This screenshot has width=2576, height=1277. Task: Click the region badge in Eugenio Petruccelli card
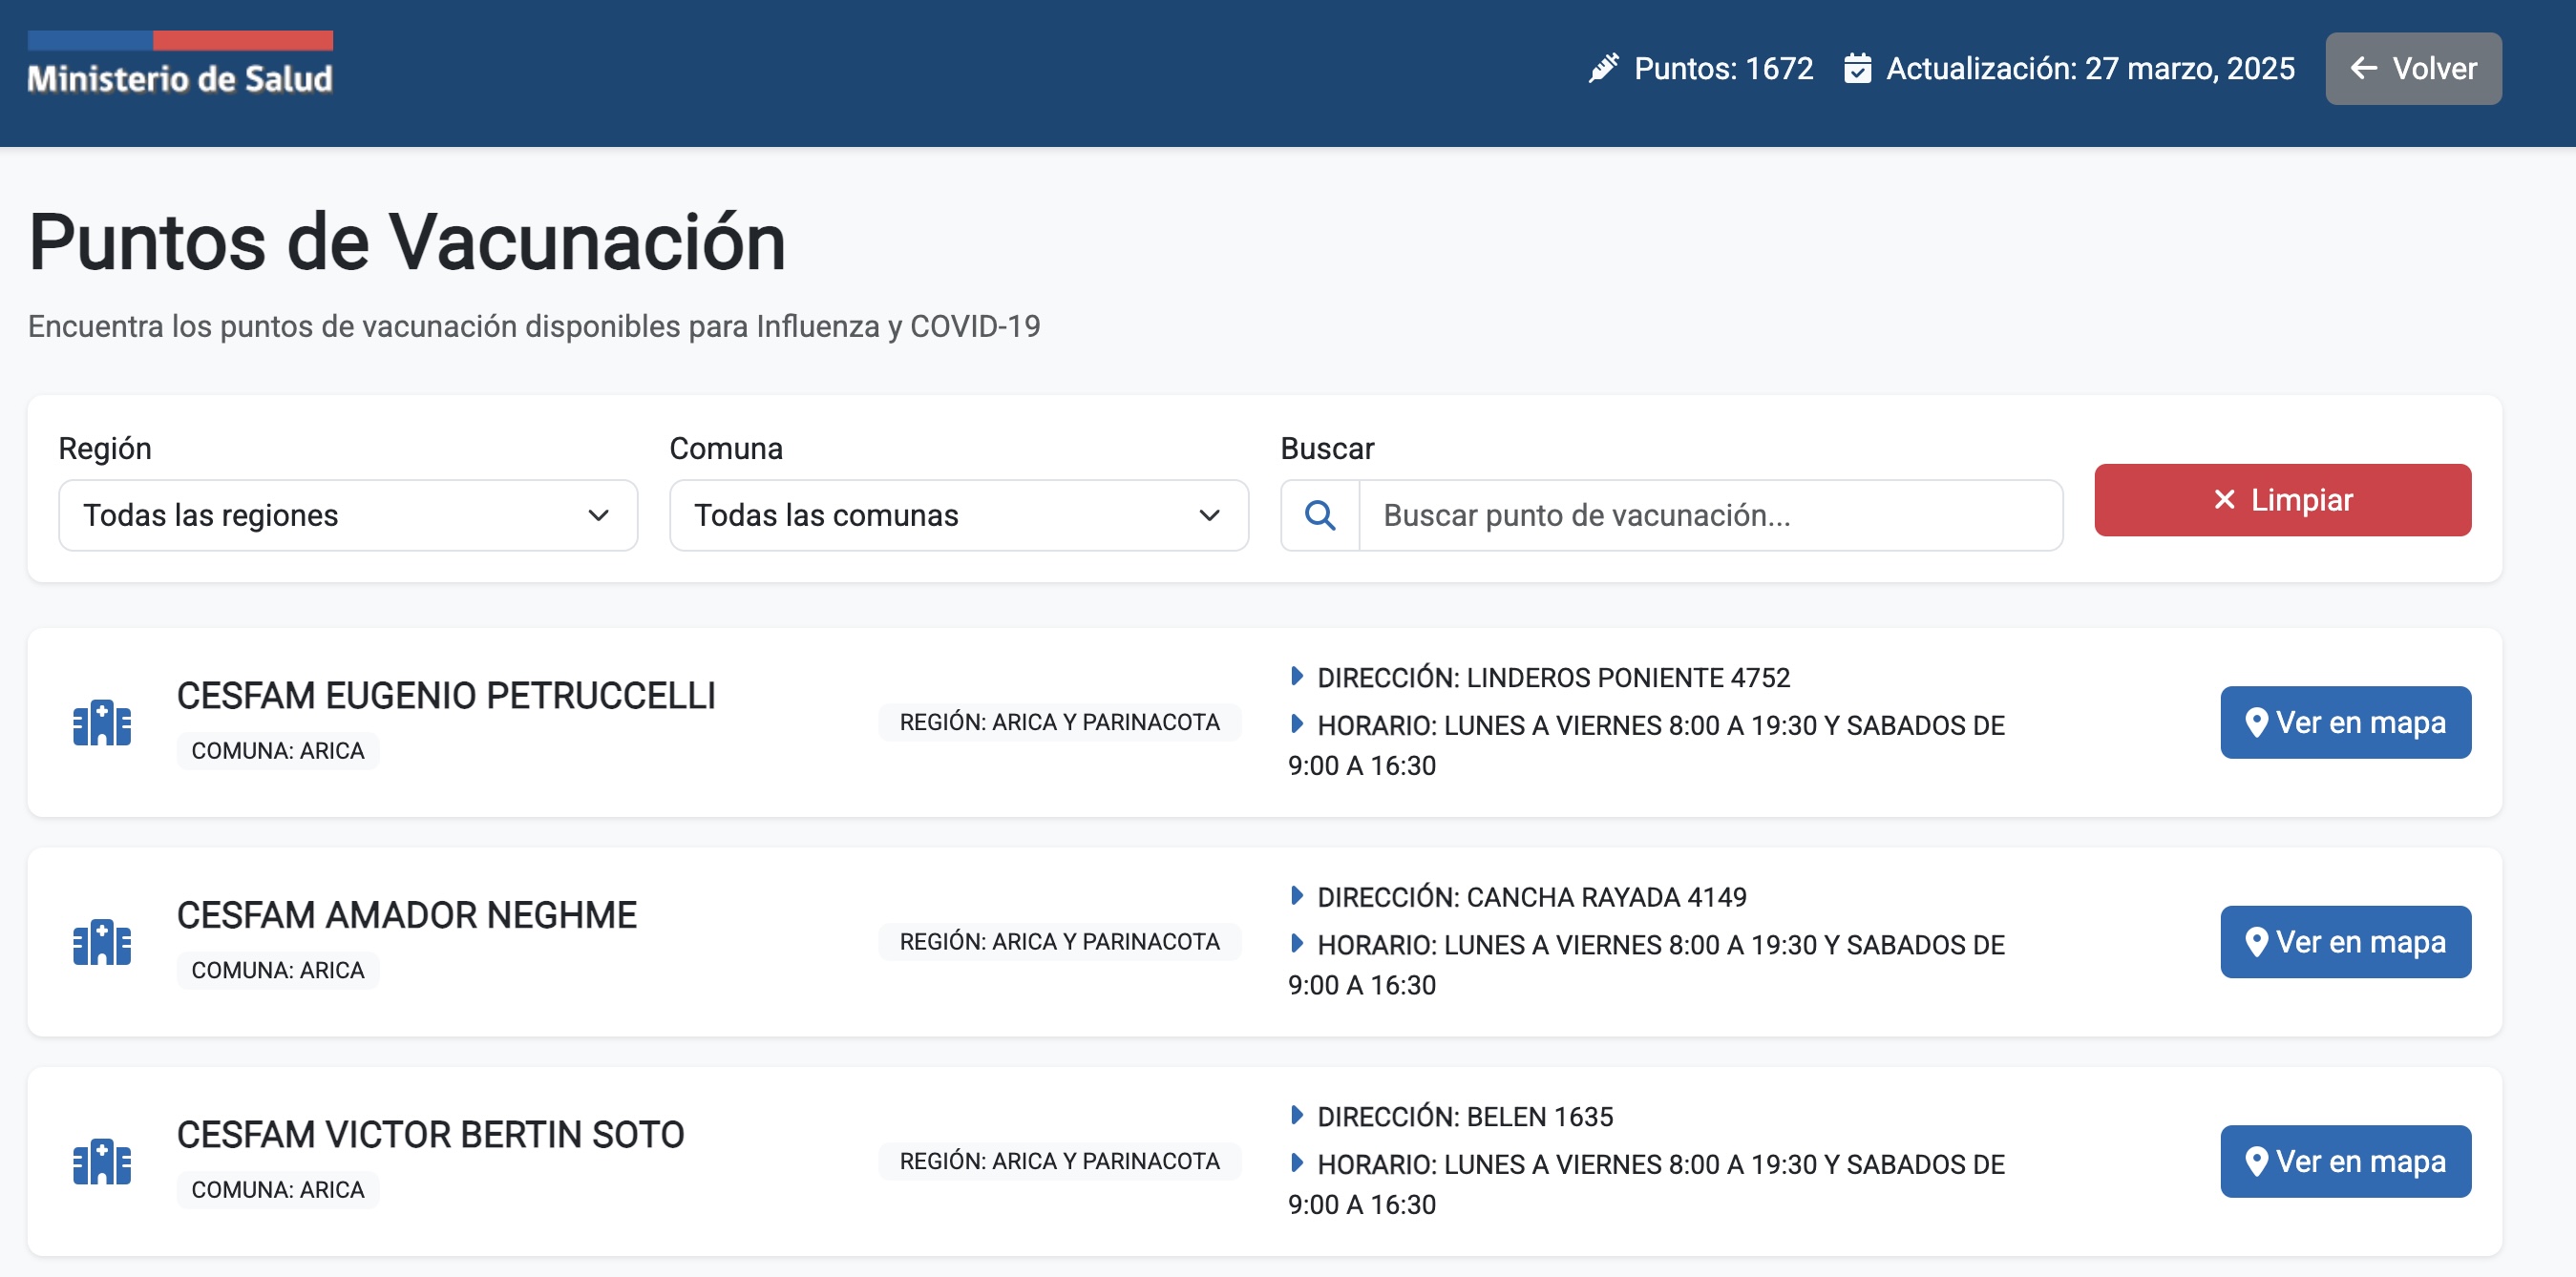pyautogui.click(x=1059, y=722)
